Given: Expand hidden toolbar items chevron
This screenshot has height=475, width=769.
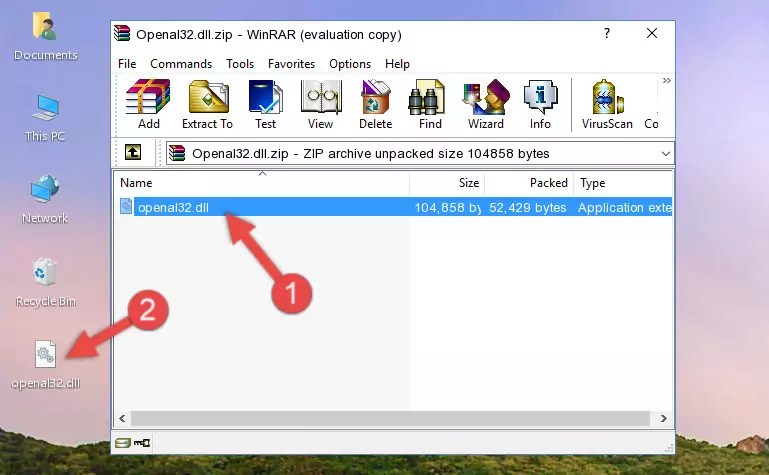Looking at the screenshot, I should 666,81.
